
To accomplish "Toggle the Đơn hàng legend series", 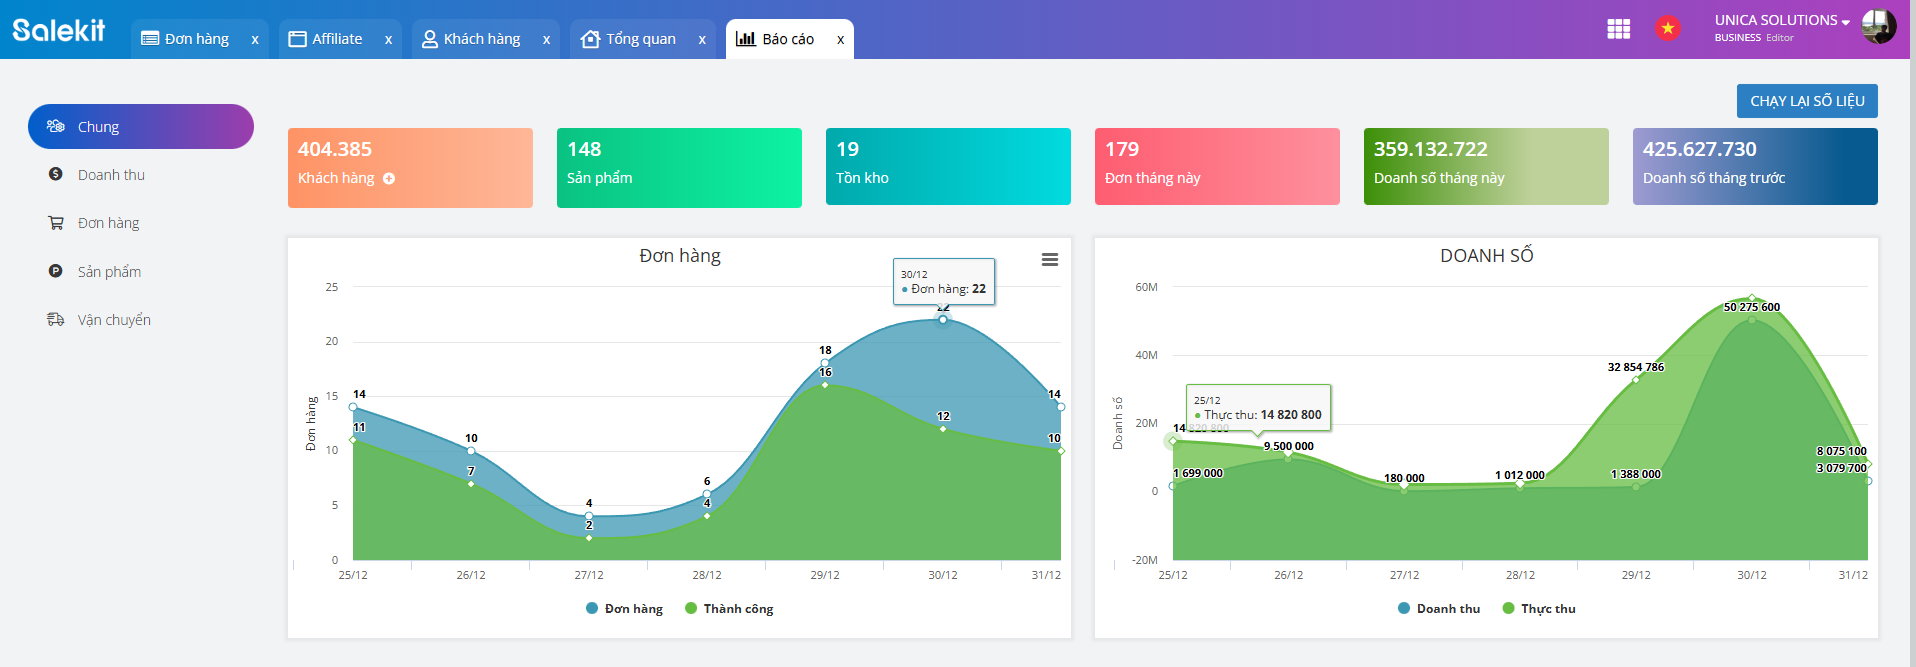I will coord(625,609).
